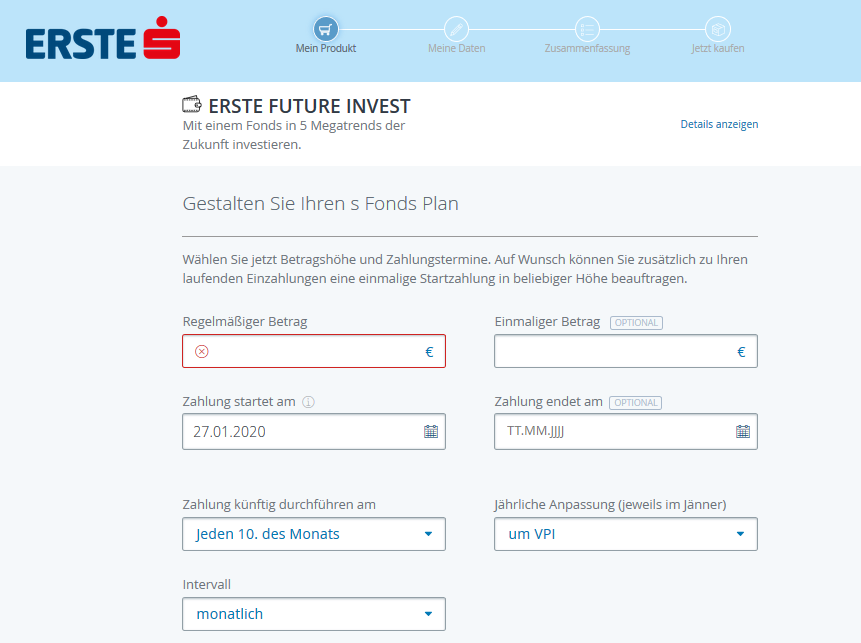Open the Zahlung künftig durchführen am dropdown

[x=313, y=534]
